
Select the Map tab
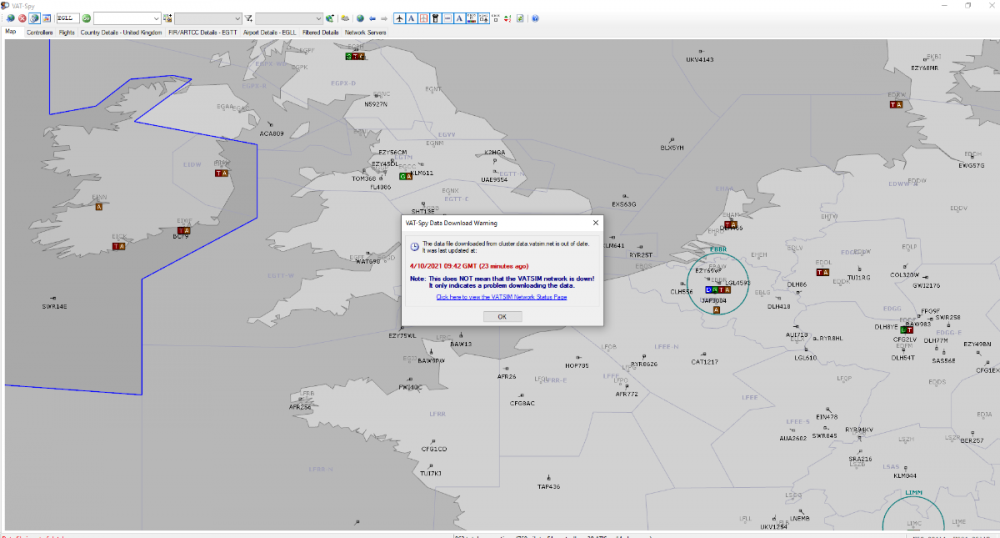click(x=11, y=32)
